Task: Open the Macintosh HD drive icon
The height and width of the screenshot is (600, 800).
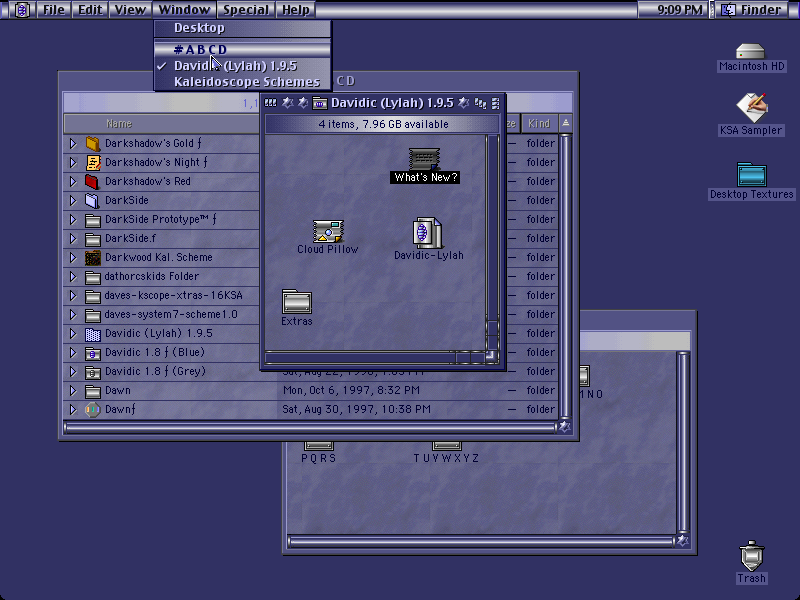Action: coord(751,52)
